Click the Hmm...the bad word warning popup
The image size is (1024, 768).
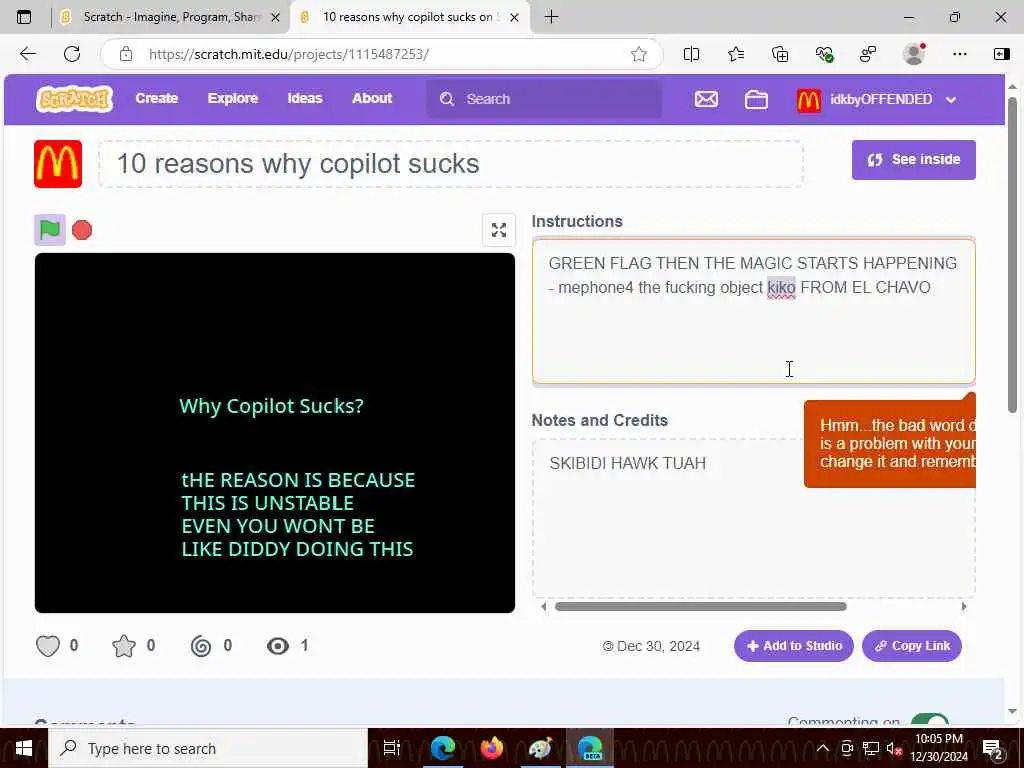pyautogui.click(x=889, y=443)
